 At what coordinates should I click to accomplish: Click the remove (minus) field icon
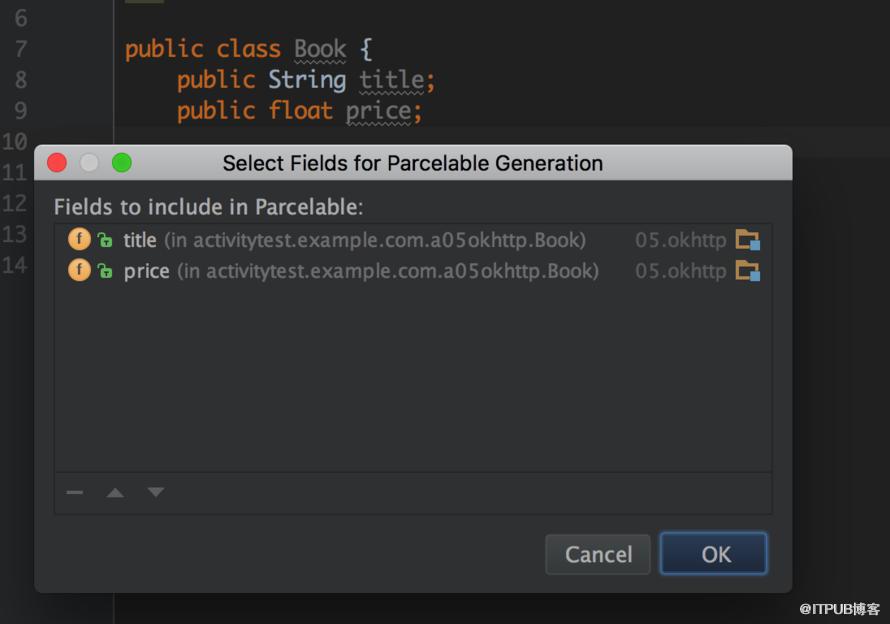point(74,492)
